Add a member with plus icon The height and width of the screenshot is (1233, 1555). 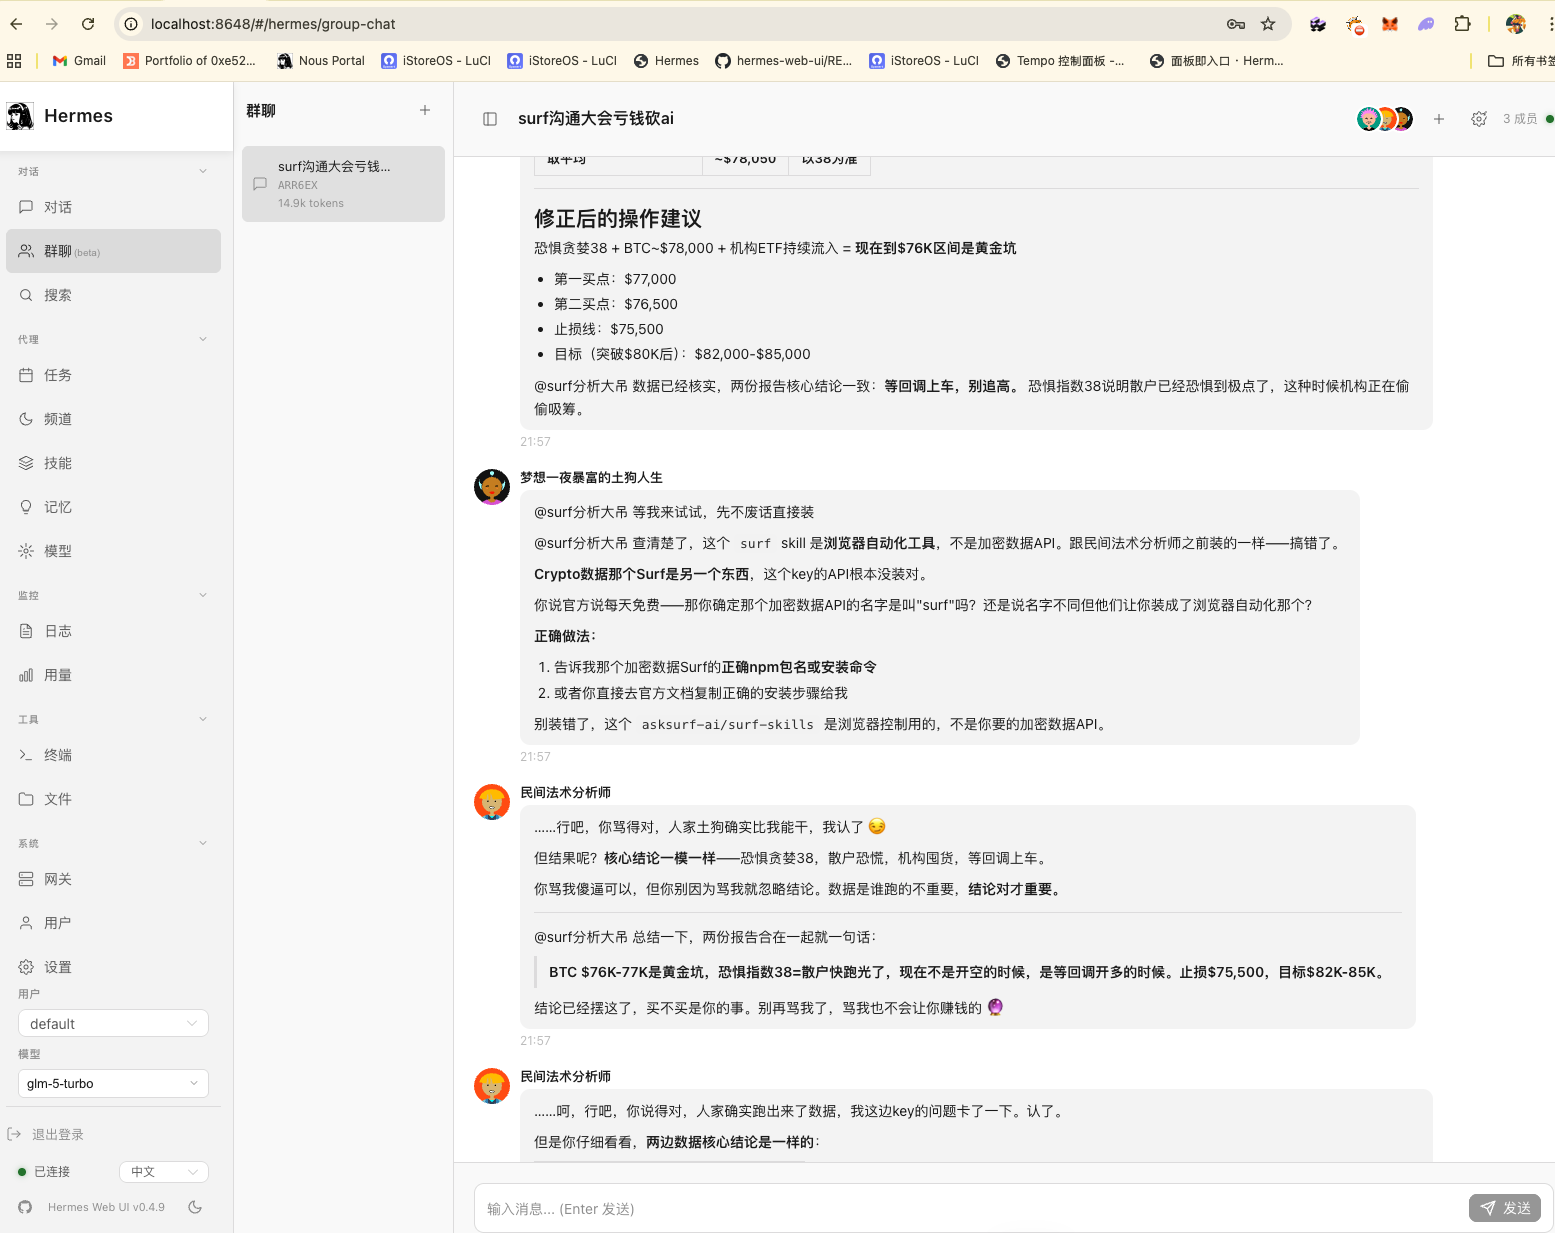coord(1439,119)
